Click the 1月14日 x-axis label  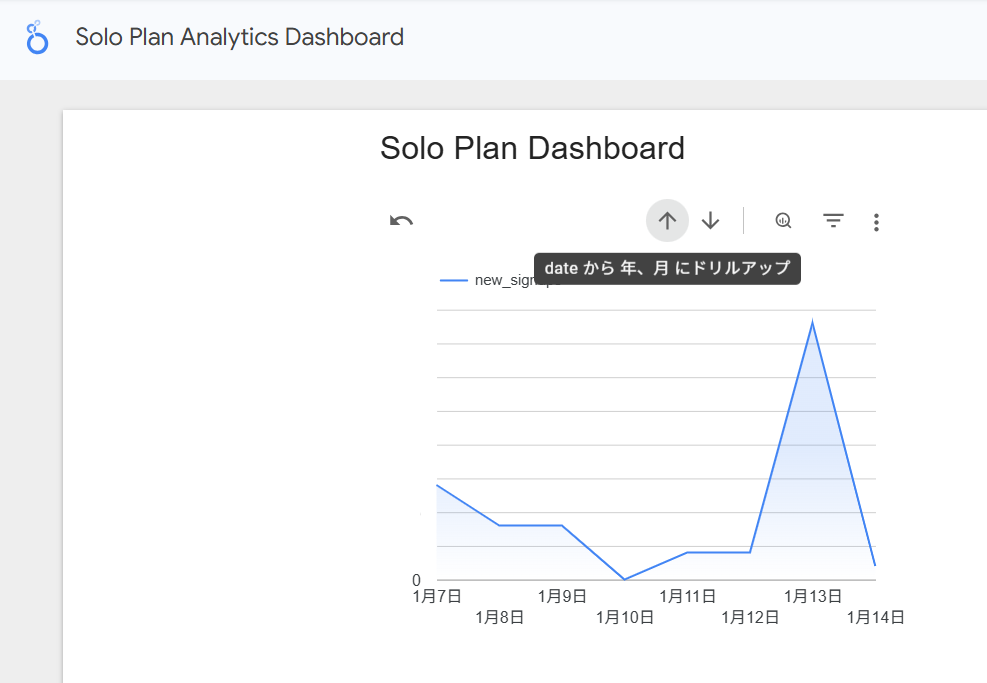(875, 617)
